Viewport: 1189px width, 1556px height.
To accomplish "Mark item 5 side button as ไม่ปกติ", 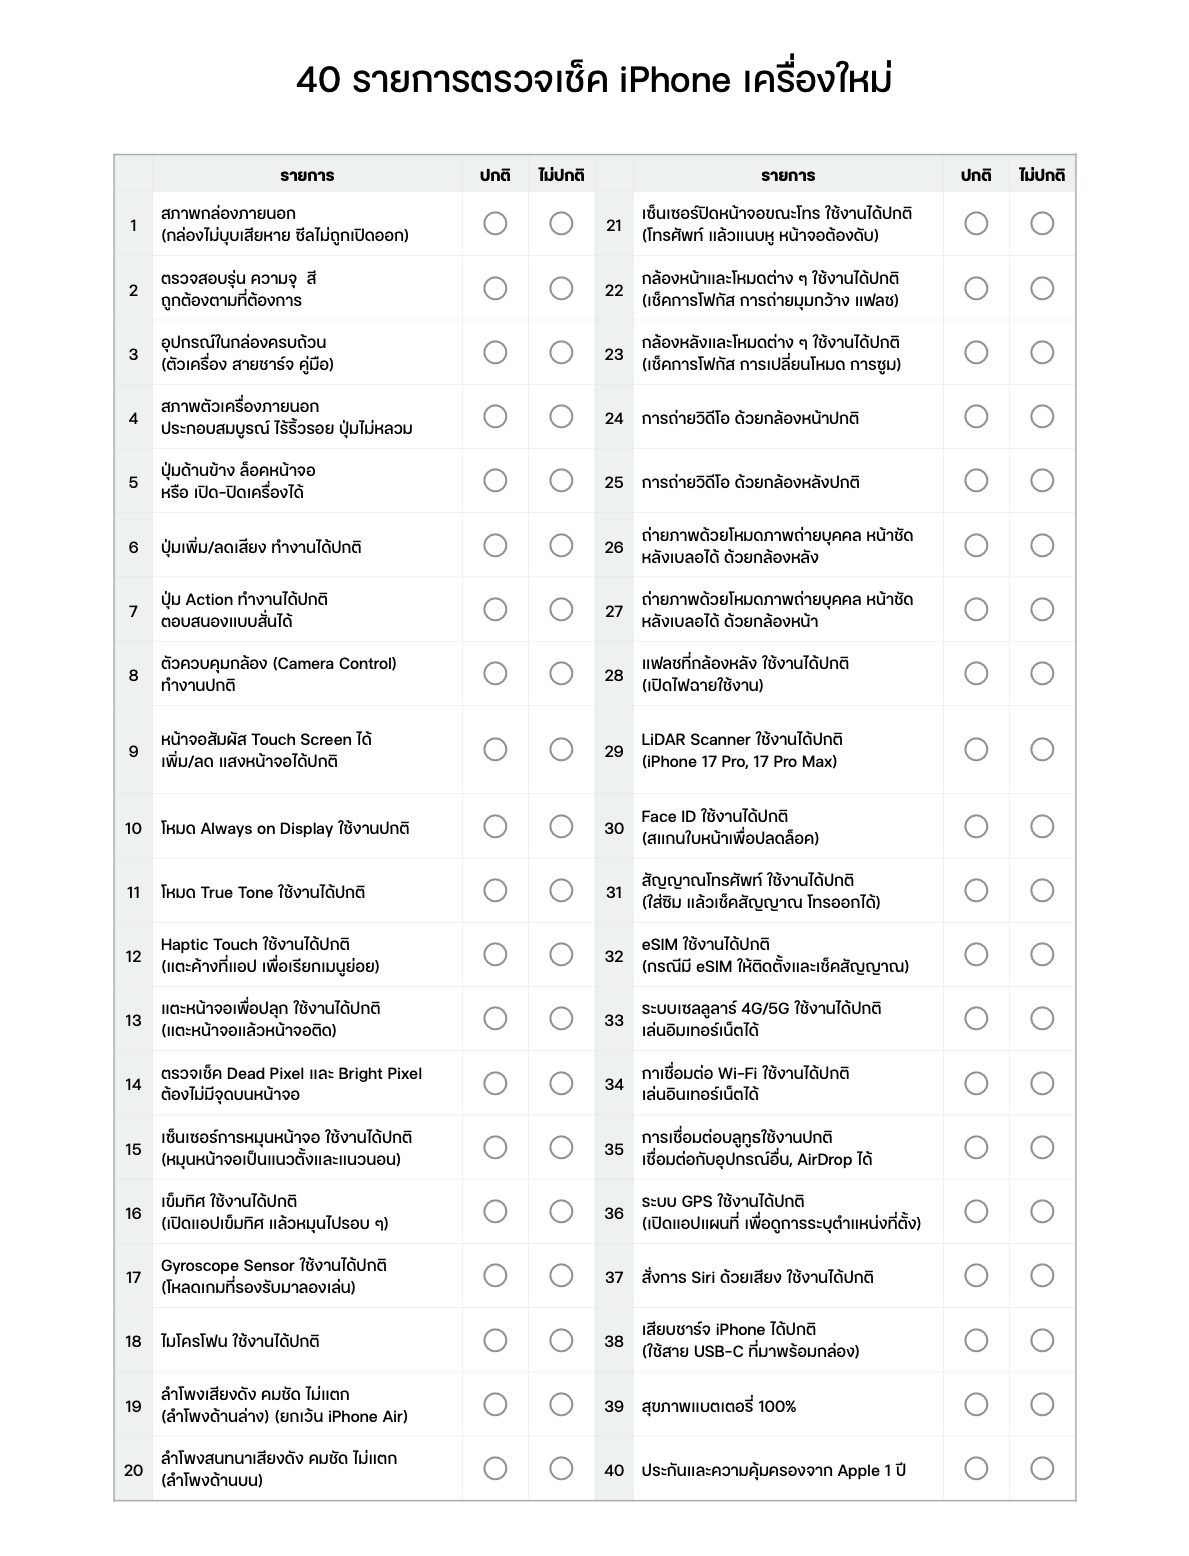I will (x=561, y=480).
